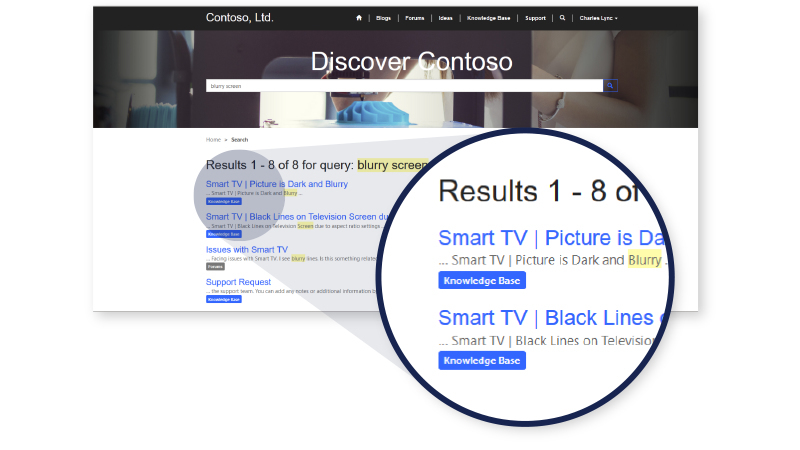Click Knowledge Base tag under Black Lines result
The height and width of the screenshot is (450, 800).
pos(223,234)
